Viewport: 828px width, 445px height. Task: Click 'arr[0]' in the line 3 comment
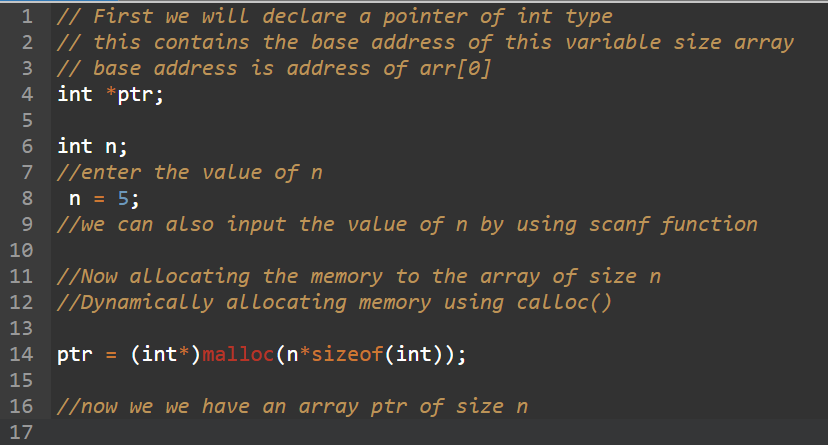point(455,69)
